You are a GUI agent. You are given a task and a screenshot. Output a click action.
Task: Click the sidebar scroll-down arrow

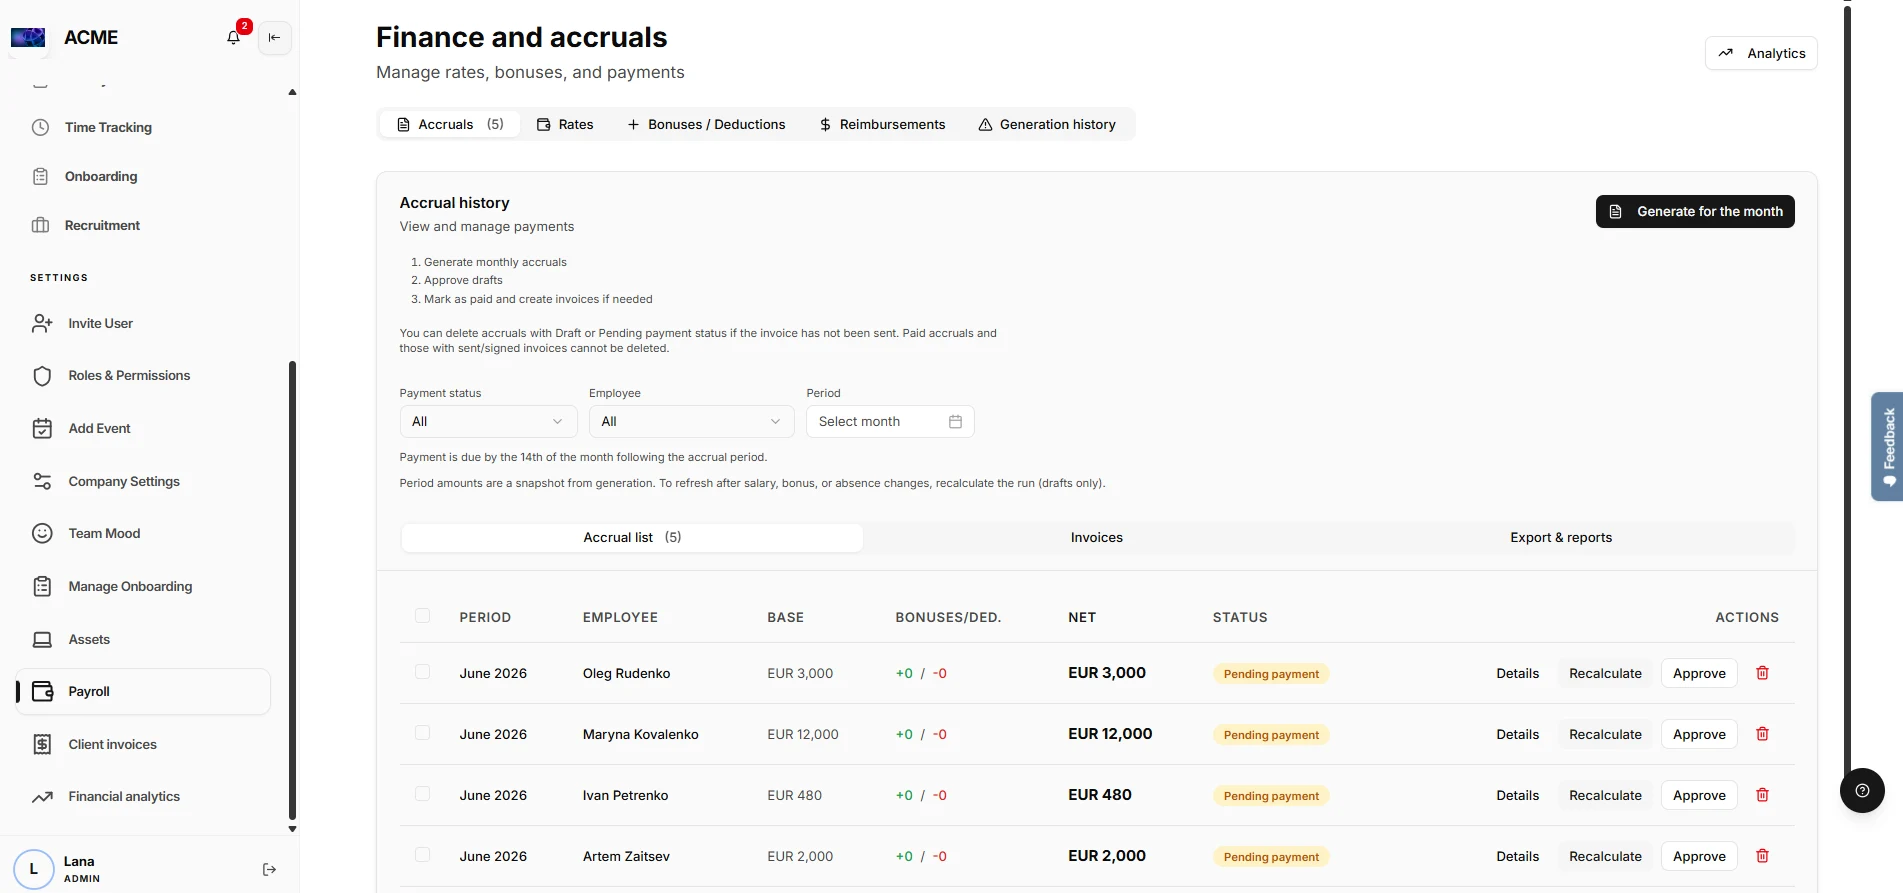(292, 829)
